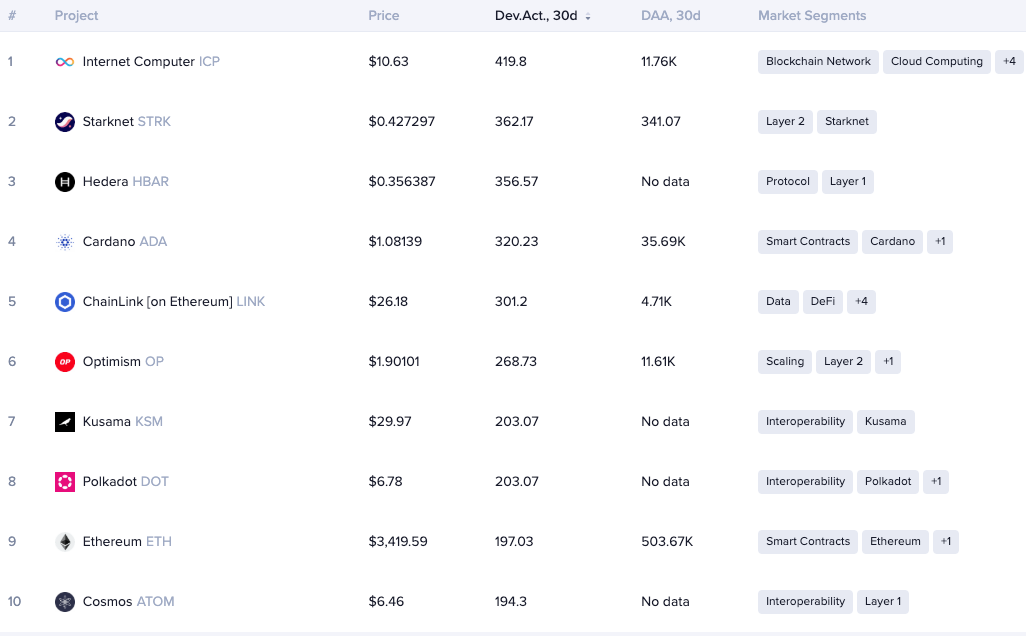This screenshot has height=636, width=1026.
Task: Select Smart Contracts tag in Ethereum row
Action: (x=807, y=542)
